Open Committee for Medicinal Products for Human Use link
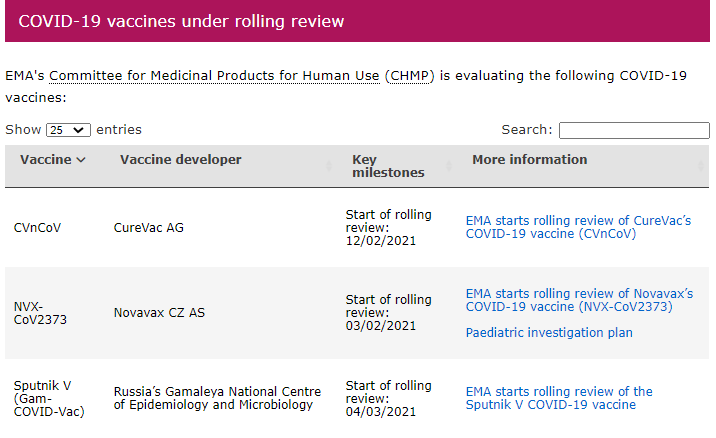This screenshot has height=438, width=716. pyautogui.click(x=215, y=76)
